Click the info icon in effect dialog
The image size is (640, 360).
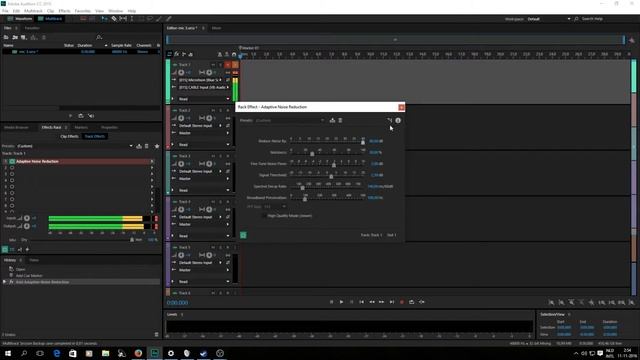[398, 120]
